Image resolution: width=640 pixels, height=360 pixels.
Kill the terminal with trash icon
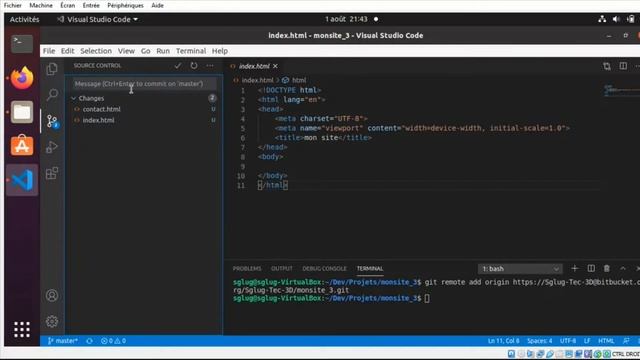(607, 269)
